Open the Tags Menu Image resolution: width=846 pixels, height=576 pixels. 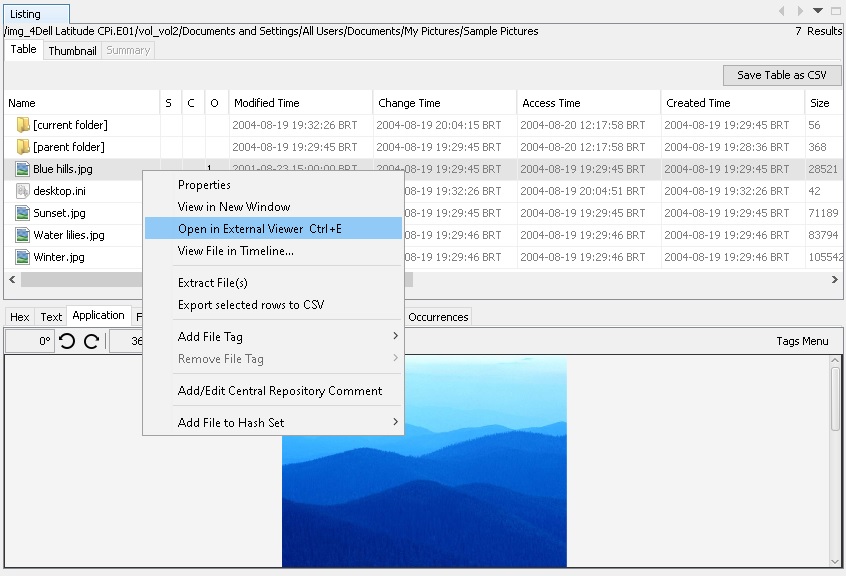pos(802,341)
